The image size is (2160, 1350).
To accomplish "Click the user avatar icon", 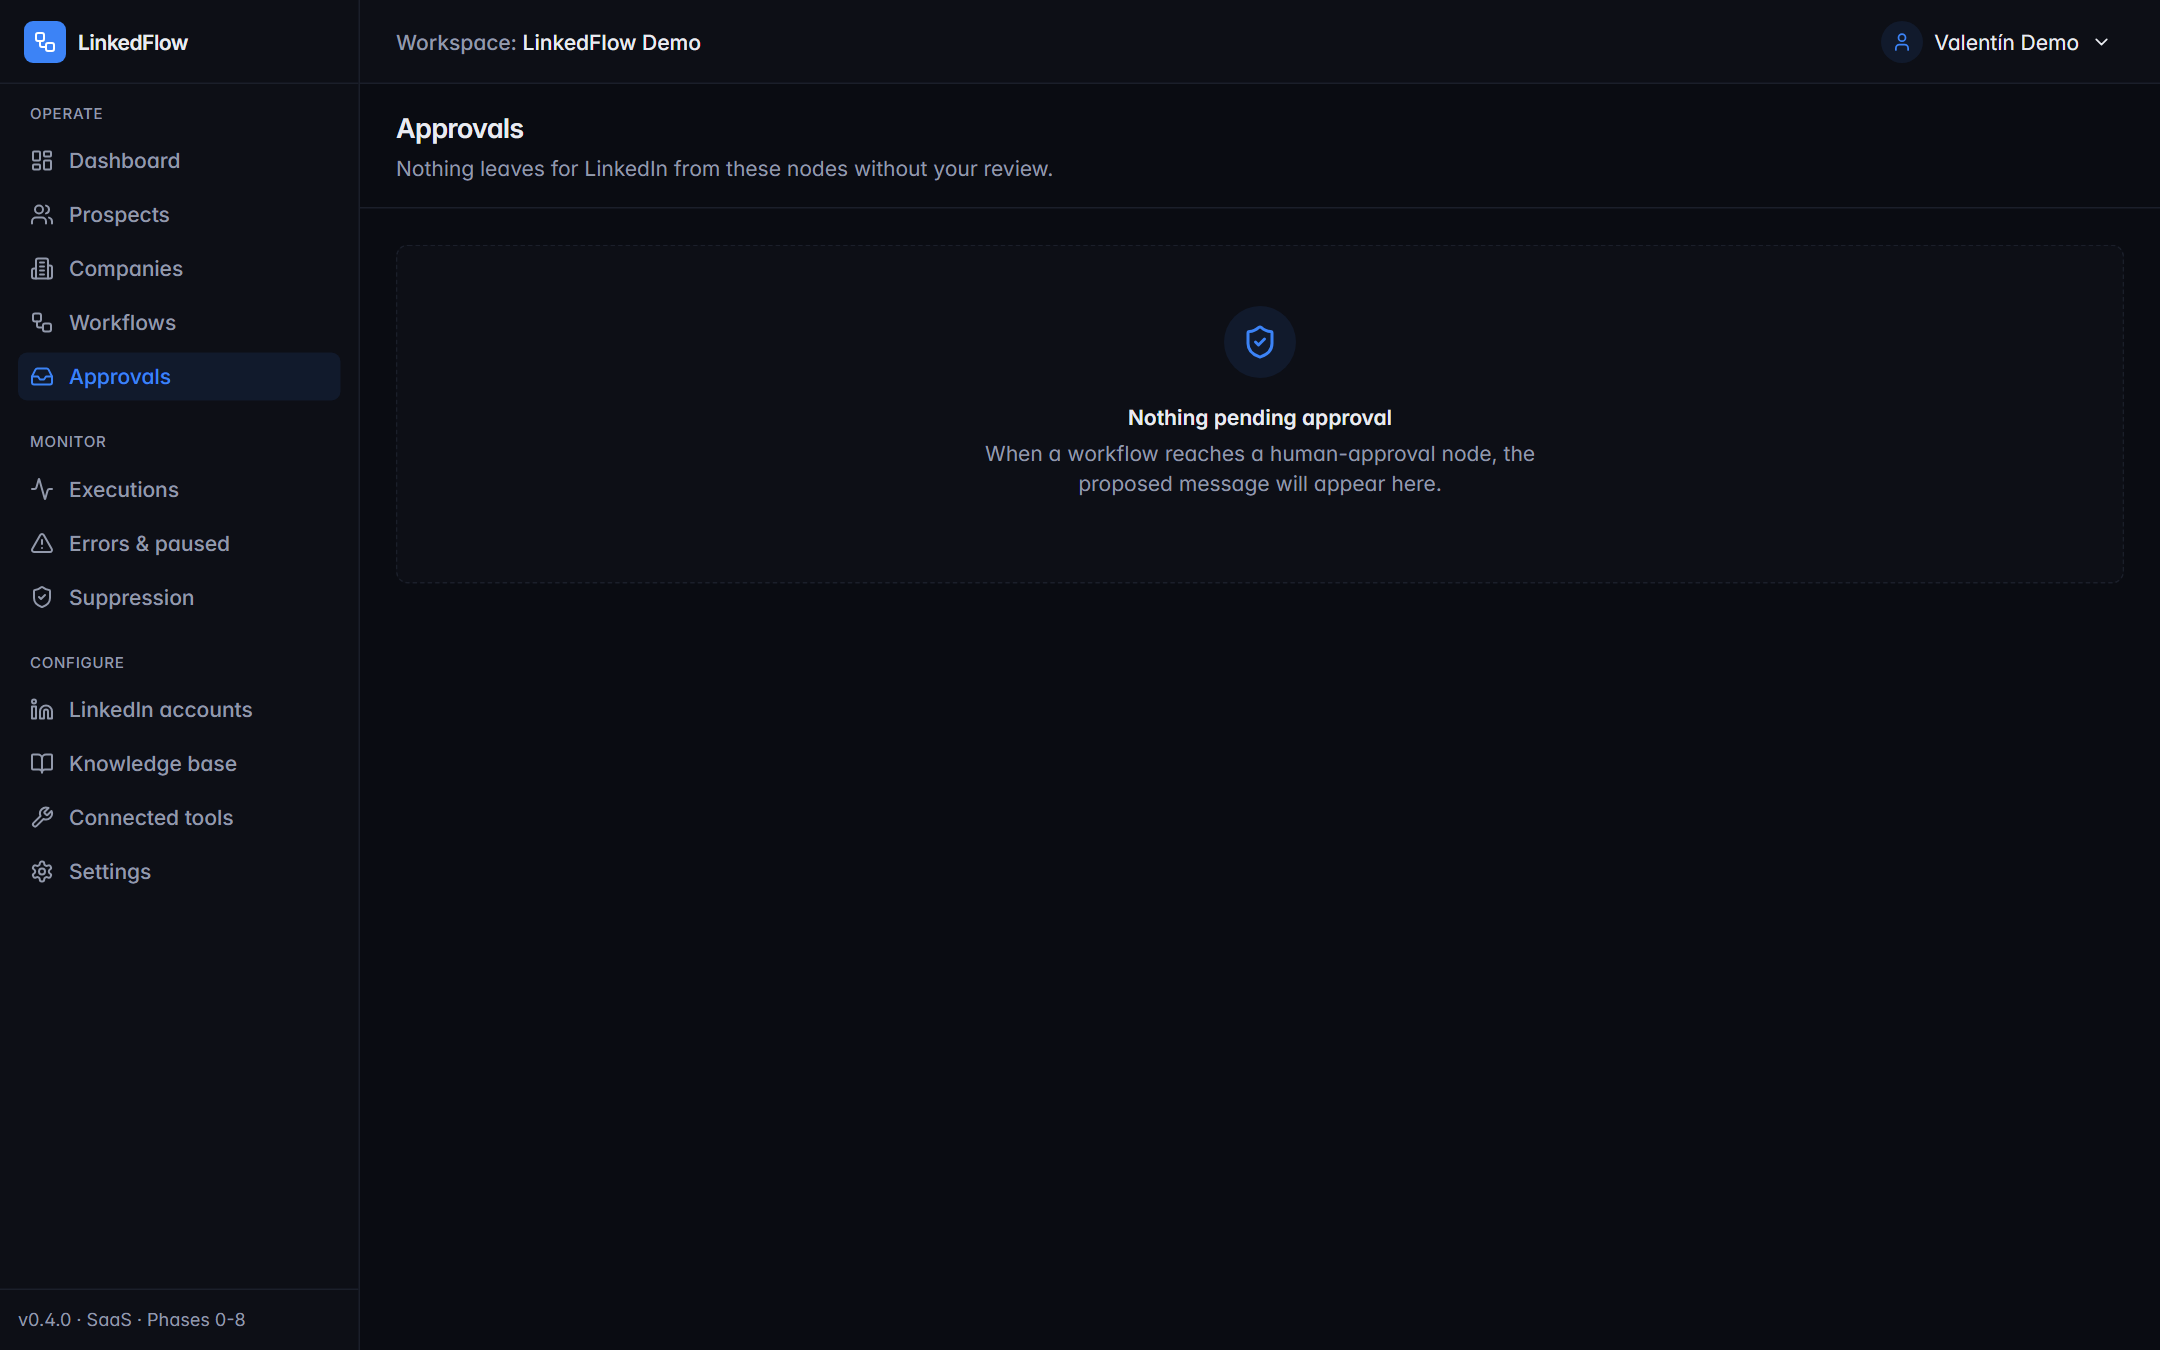I will (x=1902, y=42).
